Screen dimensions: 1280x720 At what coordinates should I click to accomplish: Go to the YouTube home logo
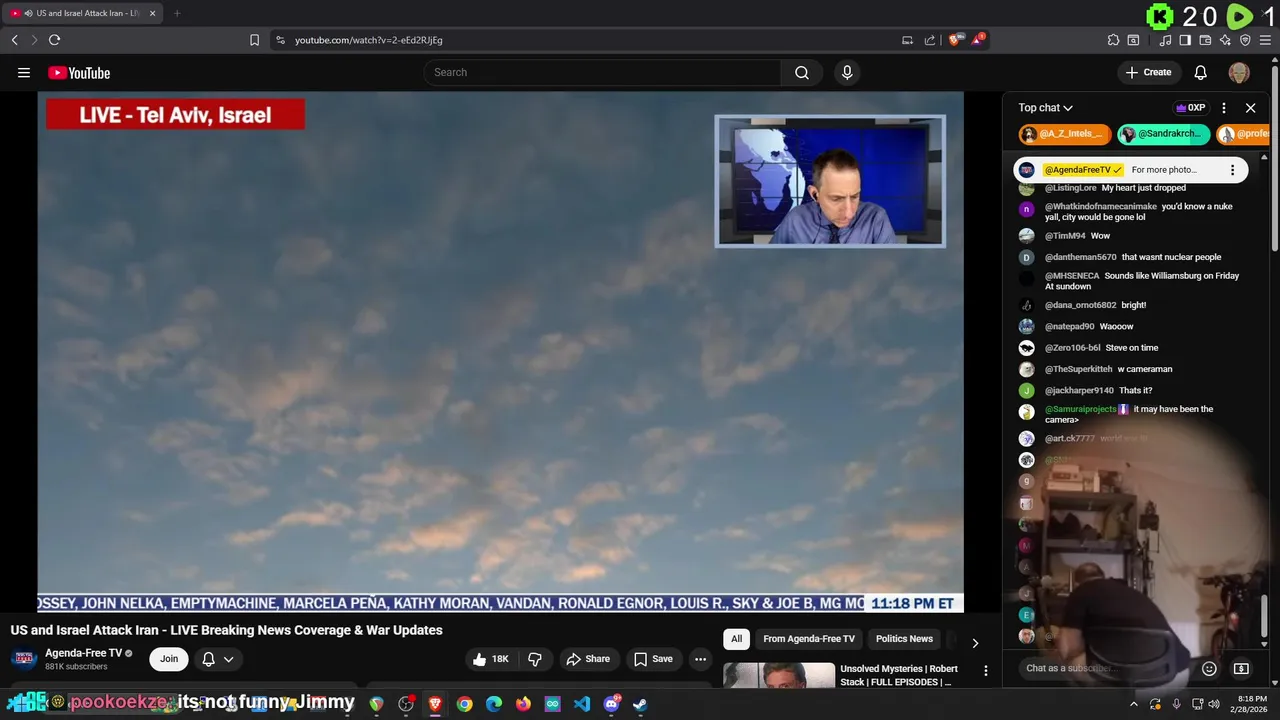coord(79,73)
